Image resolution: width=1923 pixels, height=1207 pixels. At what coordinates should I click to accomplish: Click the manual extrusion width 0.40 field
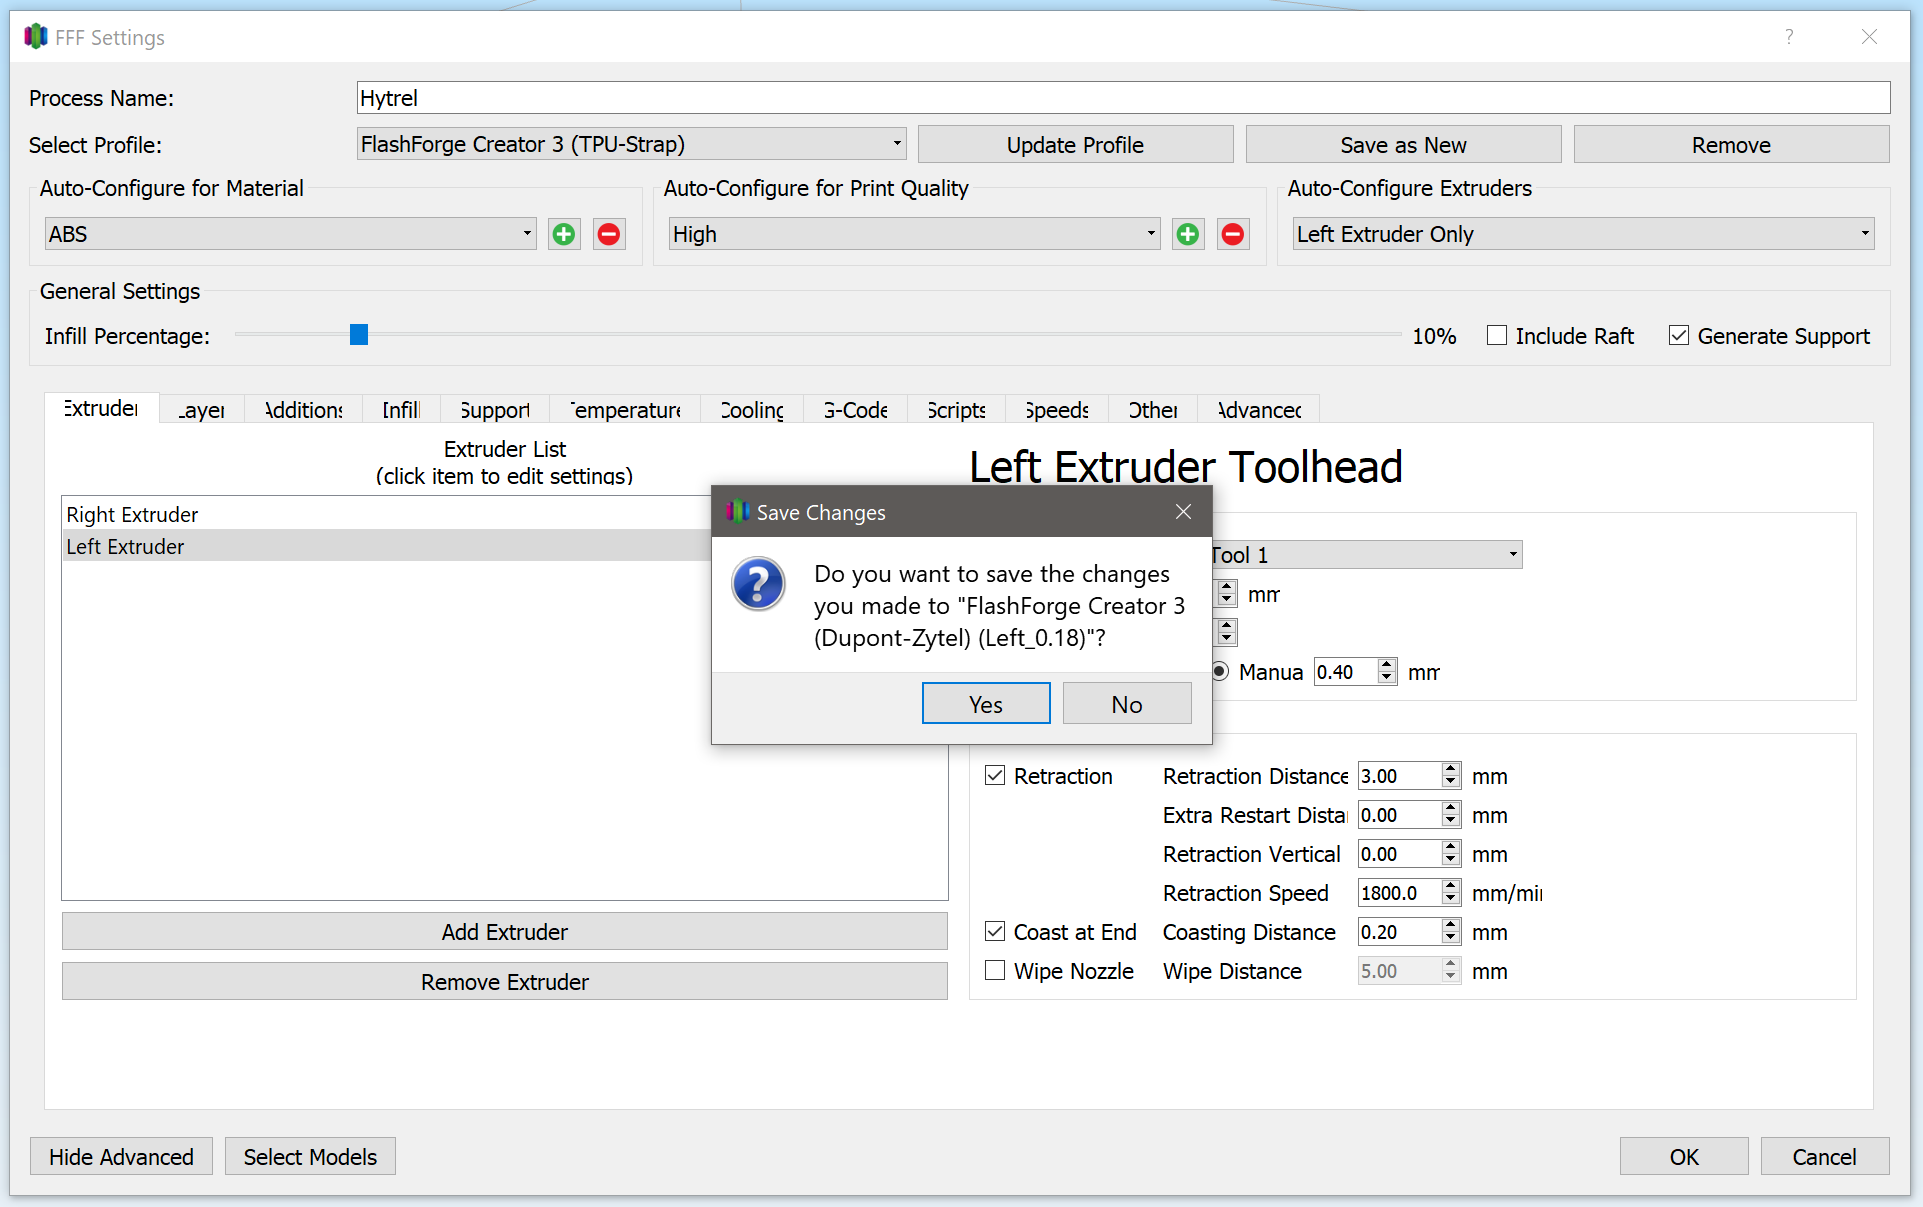click(x=1345, y=672)
